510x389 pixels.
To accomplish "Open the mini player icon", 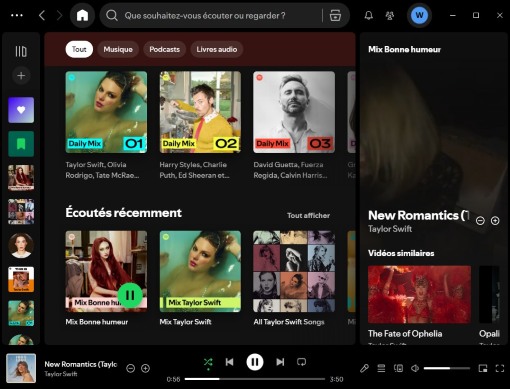I will coord(483,368).
